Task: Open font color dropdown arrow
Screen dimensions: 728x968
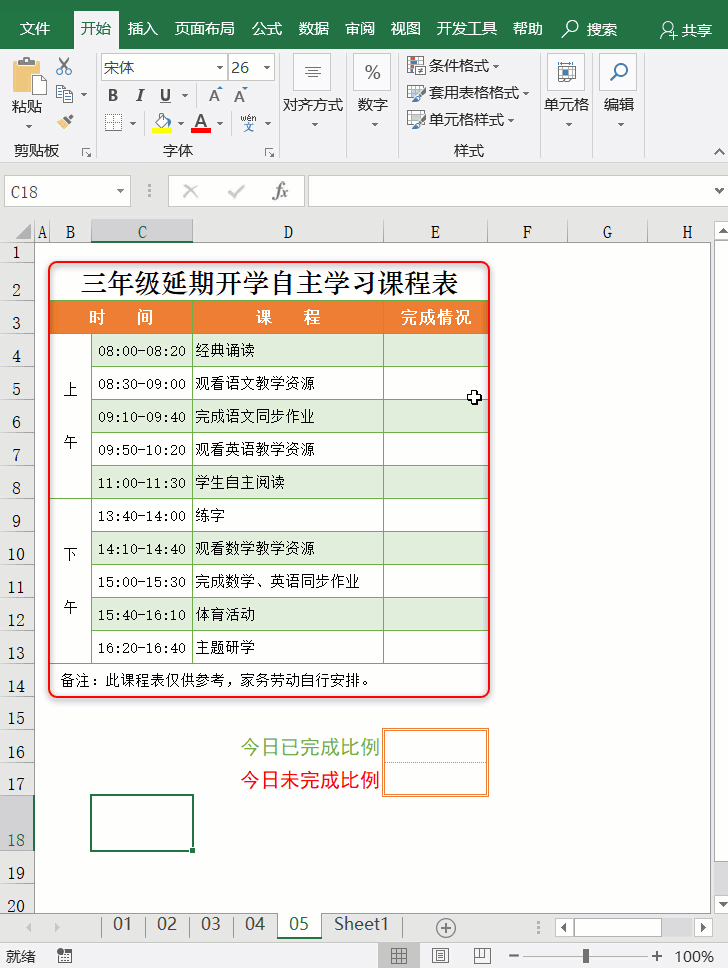Action: click(219, 123)
